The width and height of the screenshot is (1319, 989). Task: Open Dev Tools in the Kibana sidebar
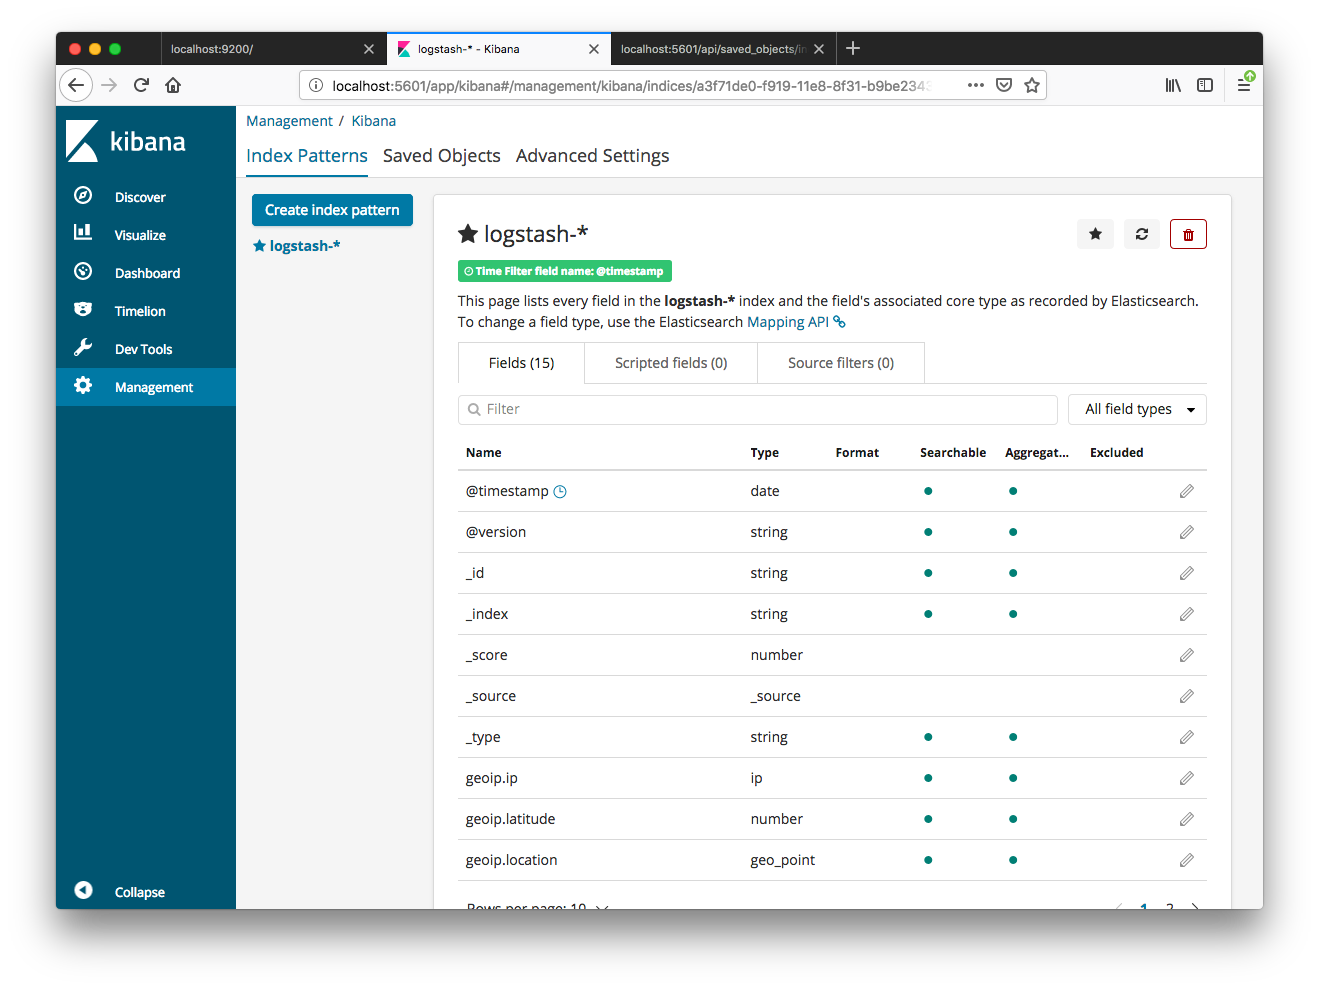tap(146, 349)
